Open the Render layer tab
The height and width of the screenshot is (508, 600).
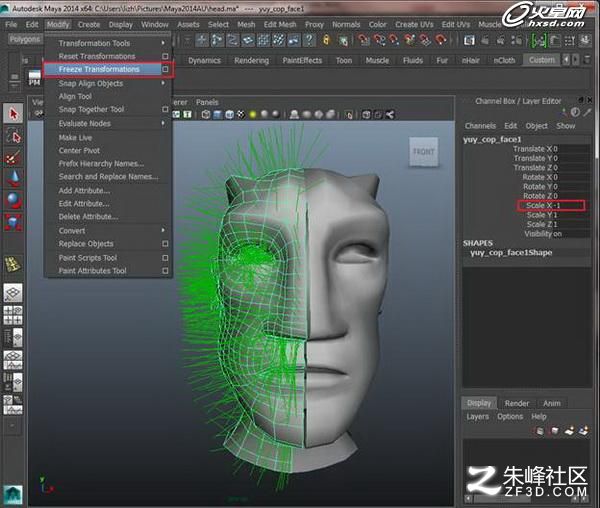pos(517,403)
